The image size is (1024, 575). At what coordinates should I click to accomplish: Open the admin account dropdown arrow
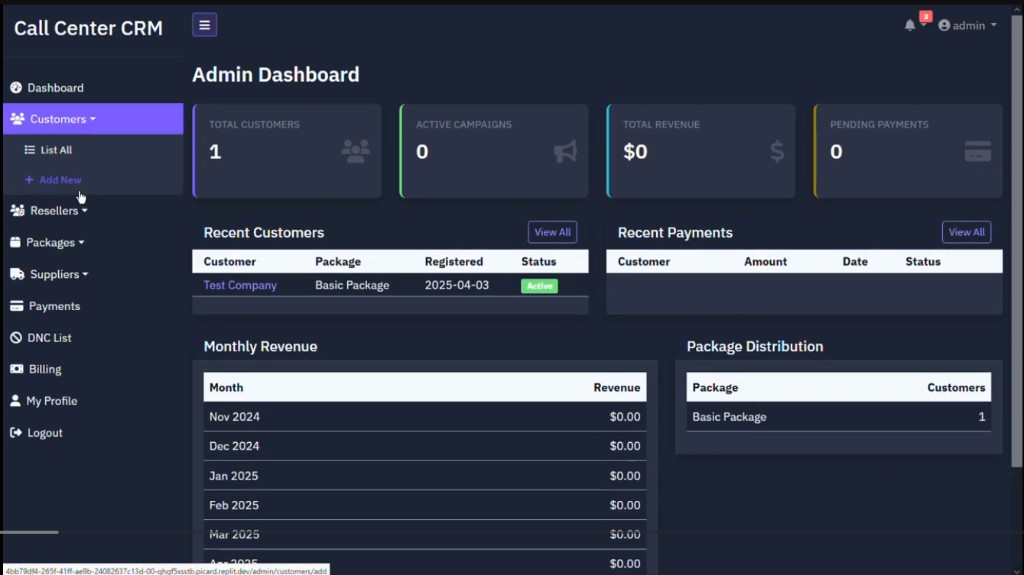pyautogui.click(x=993, y=25)
